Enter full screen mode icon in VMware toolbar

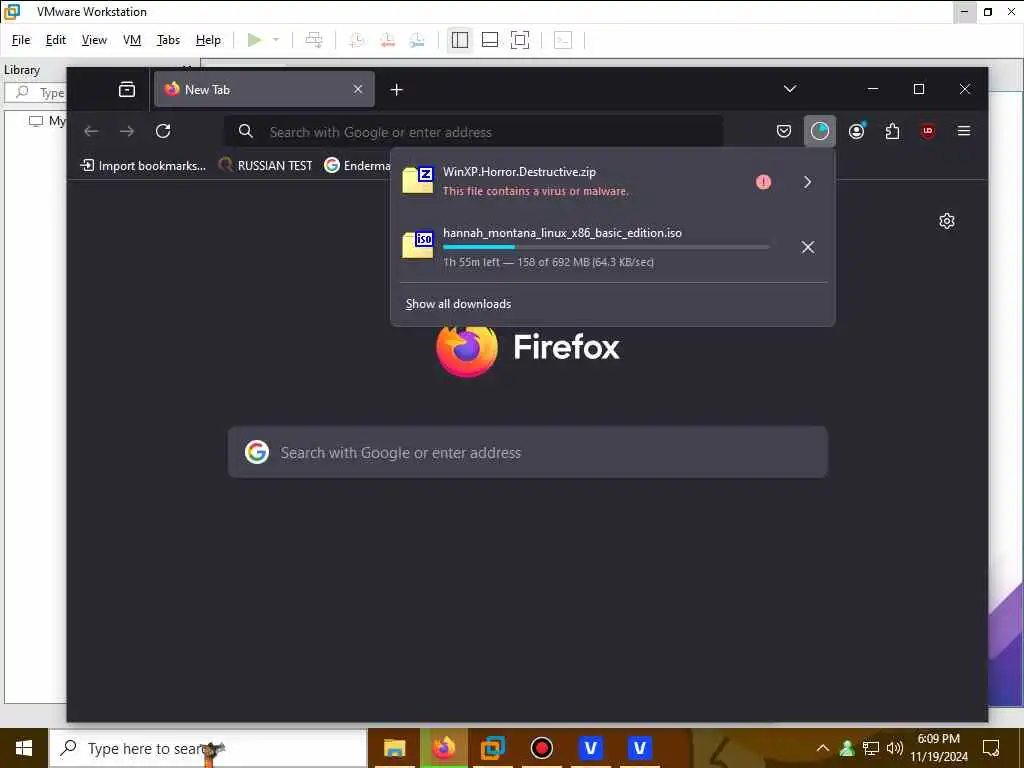pos(520,40)
